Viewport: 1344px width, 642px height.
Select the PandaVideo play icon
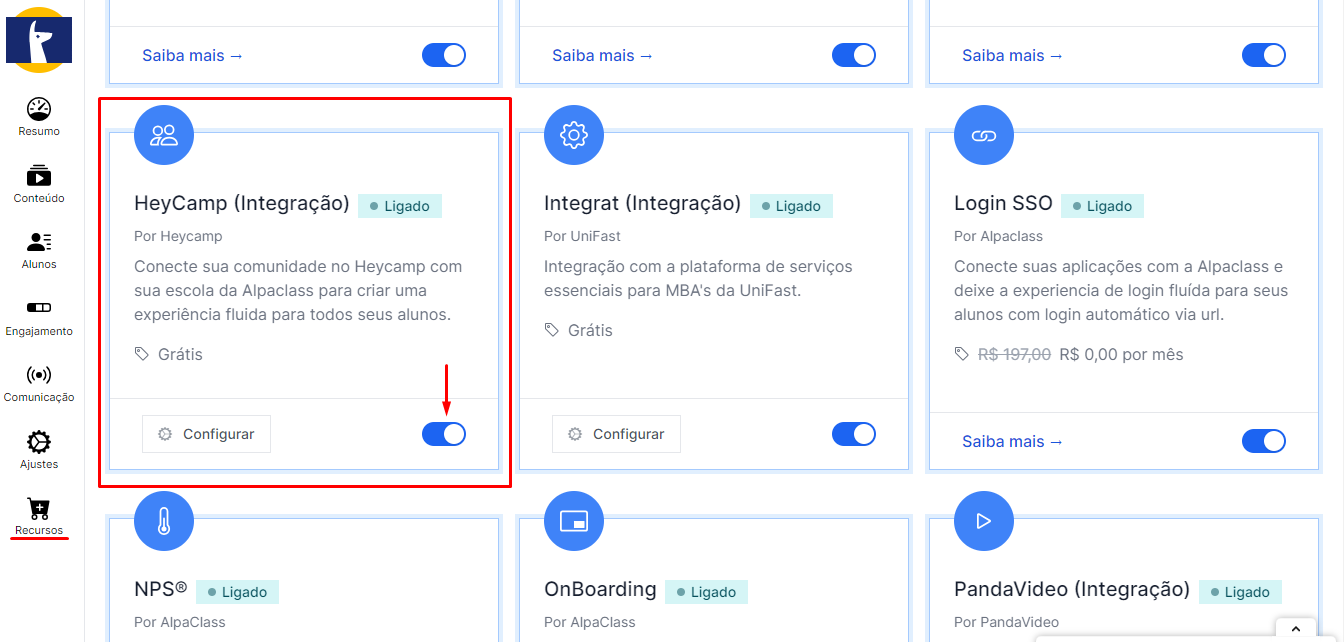984,521
